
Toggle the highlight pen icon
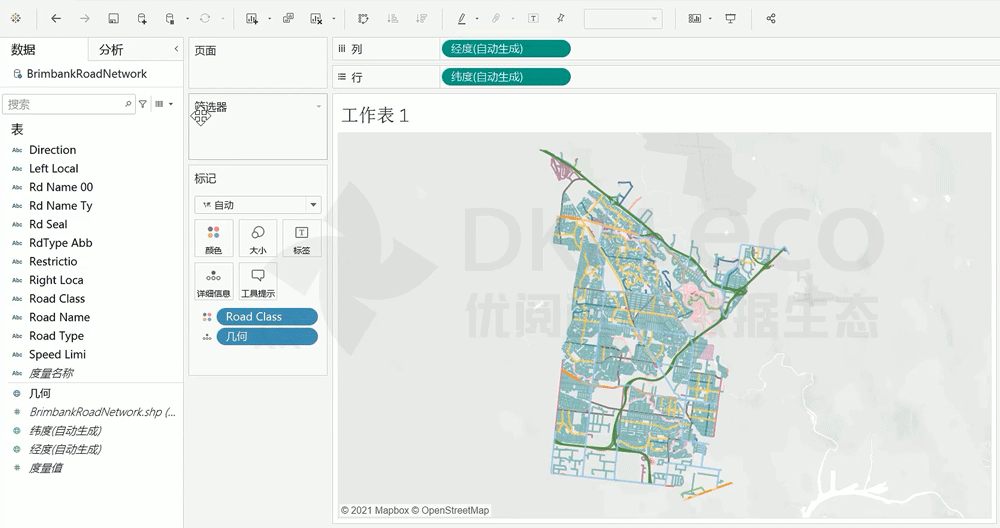(x=461, y=19)
